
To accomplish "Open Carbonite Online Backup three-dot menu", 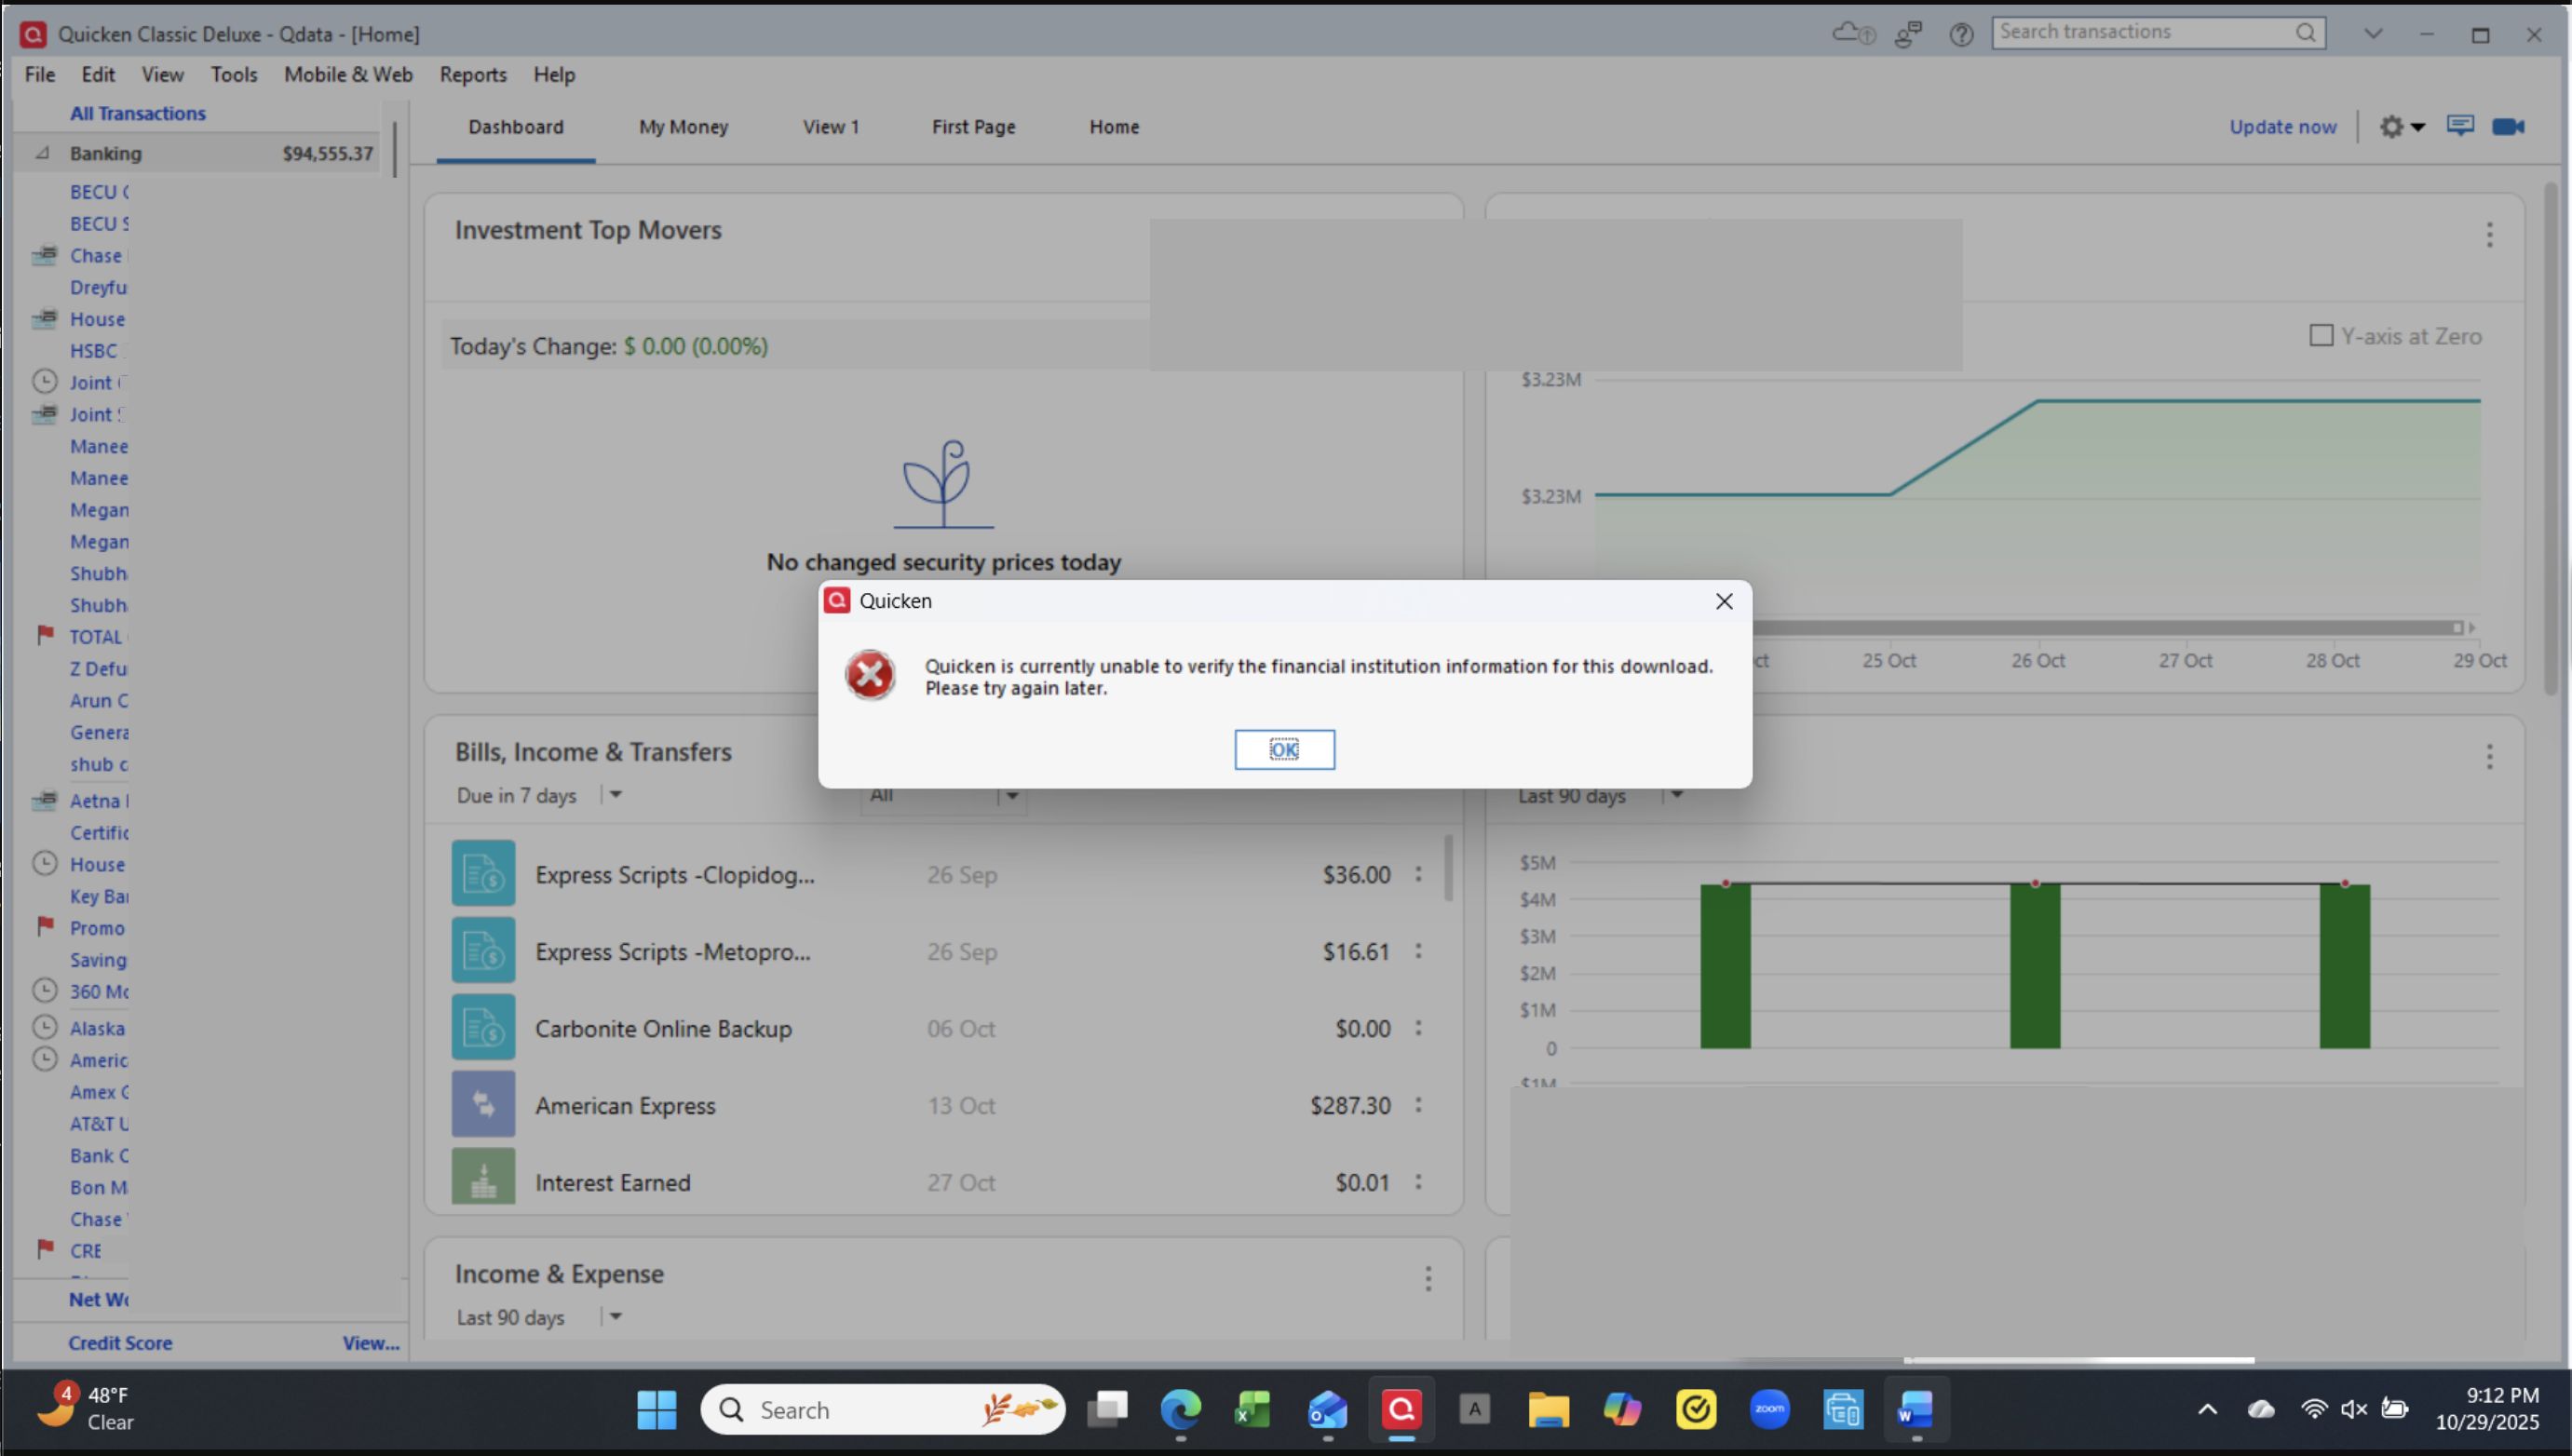I will click(x=1418, y=1028).
